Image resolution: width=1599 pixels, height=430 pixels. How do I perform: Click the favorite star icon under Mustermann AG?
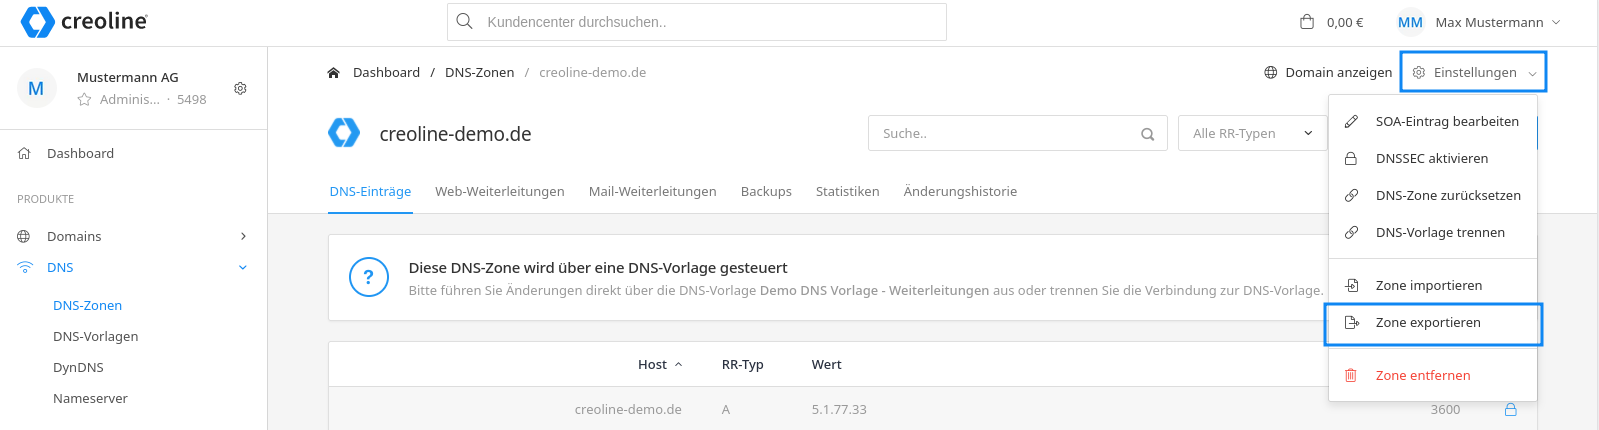84,99
